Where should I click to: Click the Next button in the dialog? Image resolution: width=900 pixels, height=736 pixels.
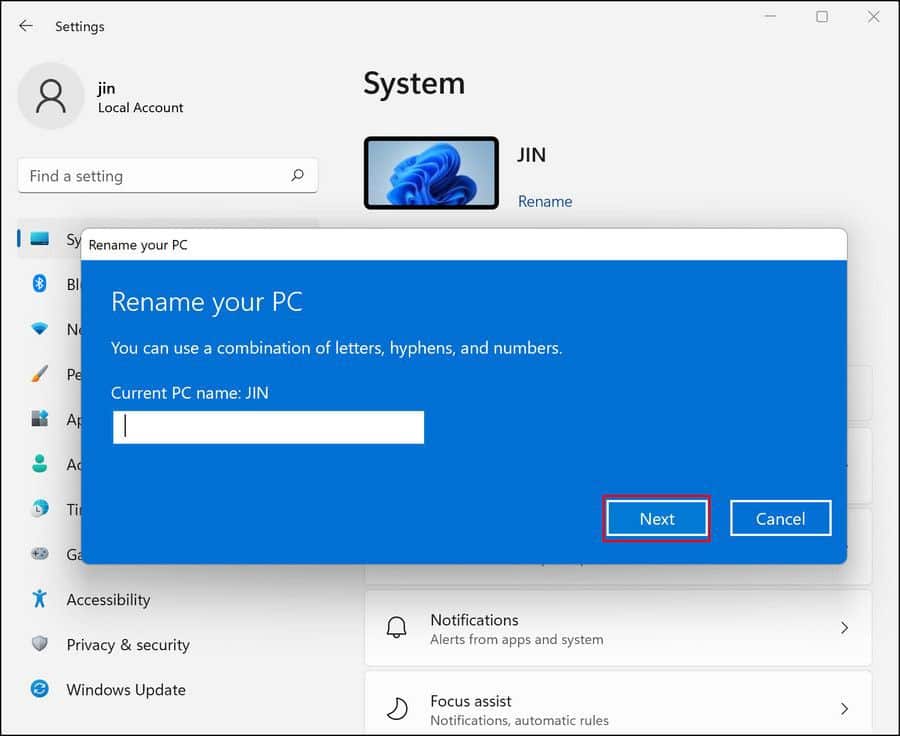[656, 518]
